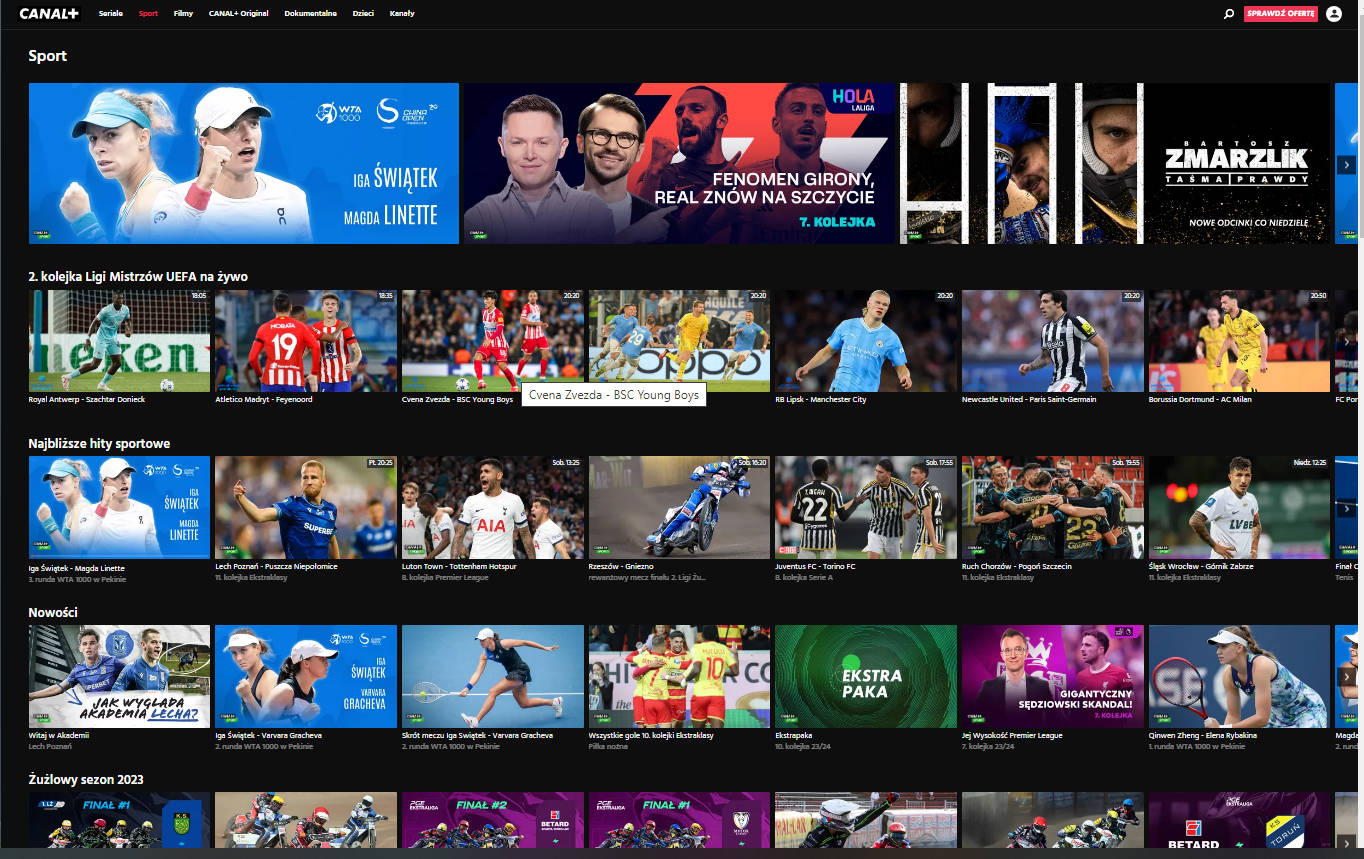Open the Ekstrapaka thumbnail
Viewport: 1364px width, 859px height.
click(x=866, y=677)
